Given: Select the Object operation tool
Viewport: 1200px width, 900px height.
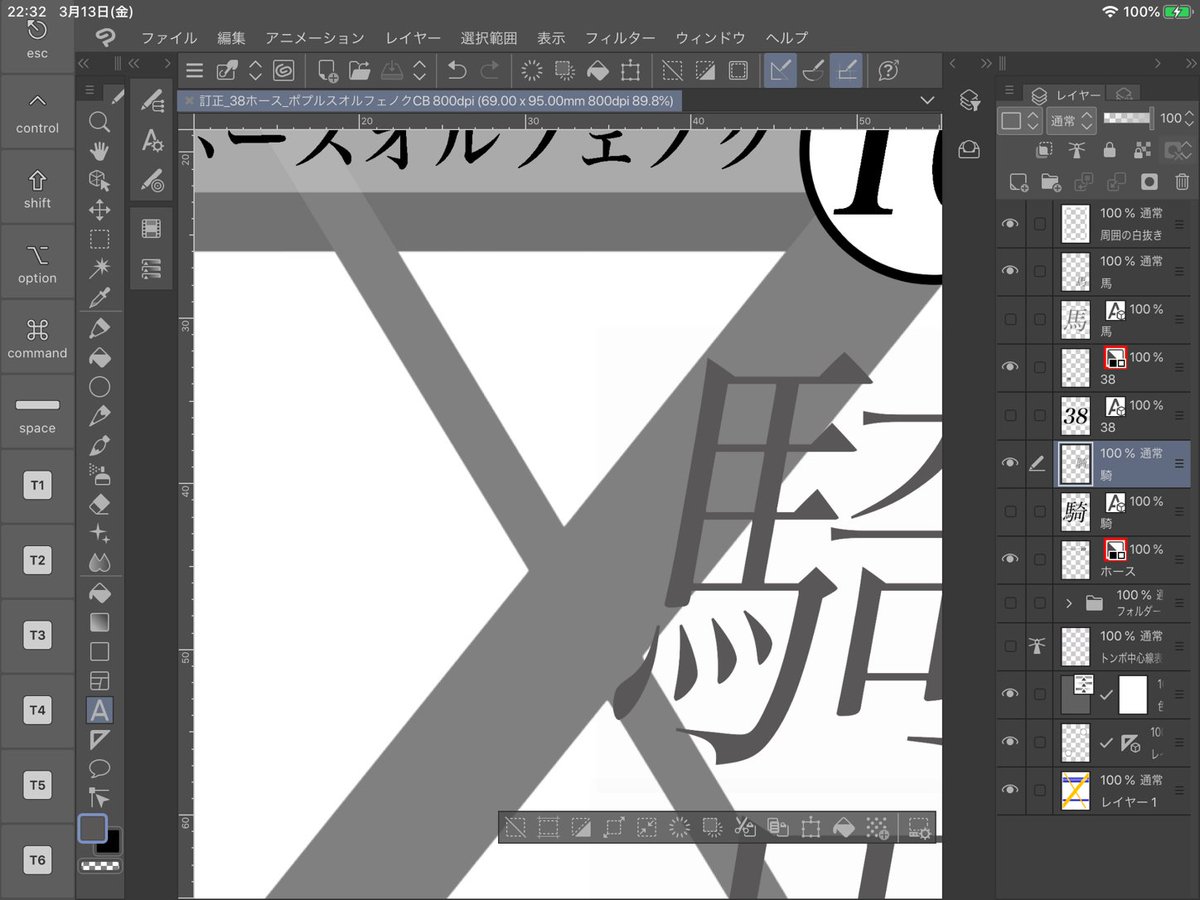Looking at the screenshot, I should click(99, 181).
